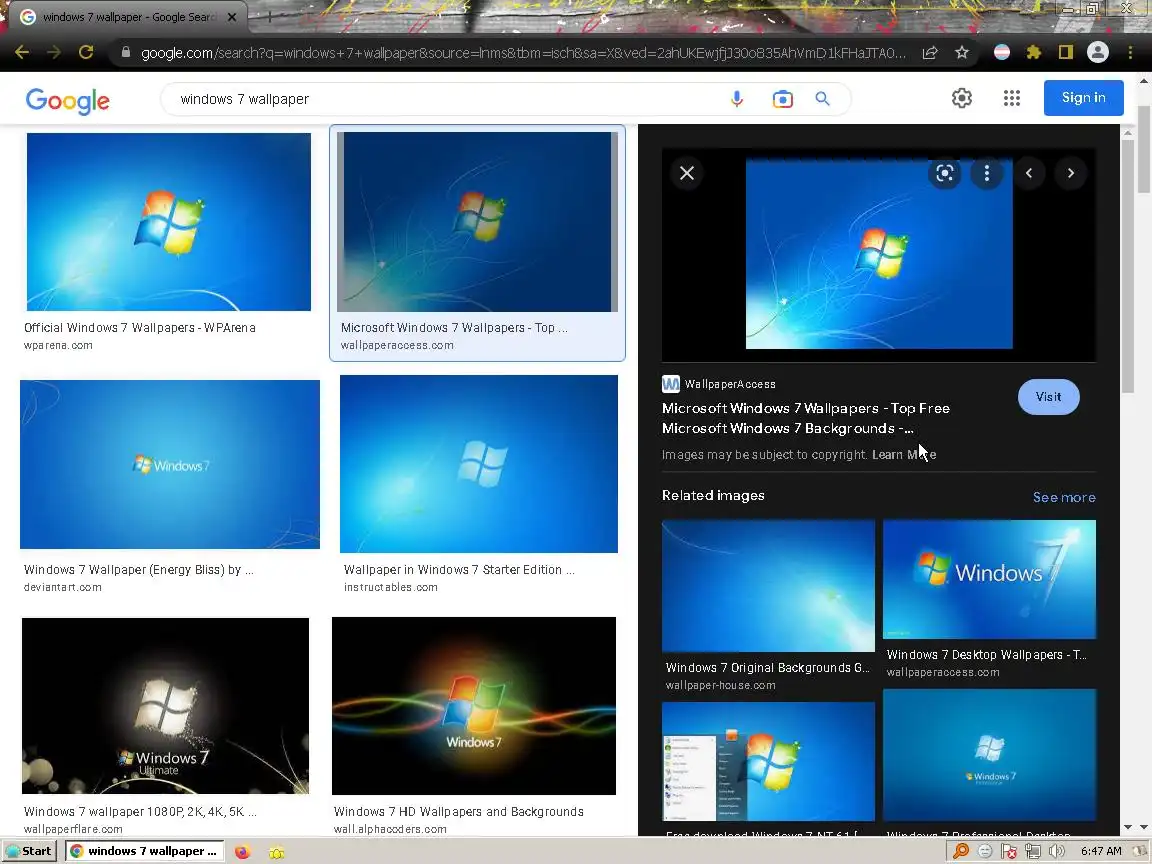Click Official Windows 7 Wallpapers - WPArena caption
This screenshot has height=864, width=1152.
pyautogui.click(x=140, y=328)
